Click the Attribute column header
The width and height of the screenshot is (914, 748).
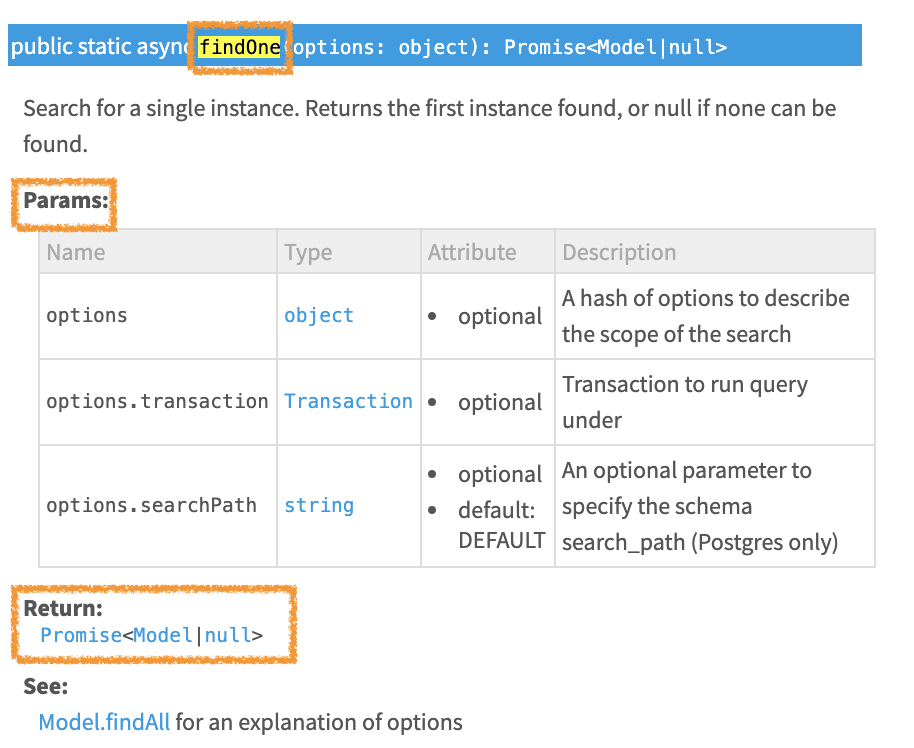pos(487,252)
